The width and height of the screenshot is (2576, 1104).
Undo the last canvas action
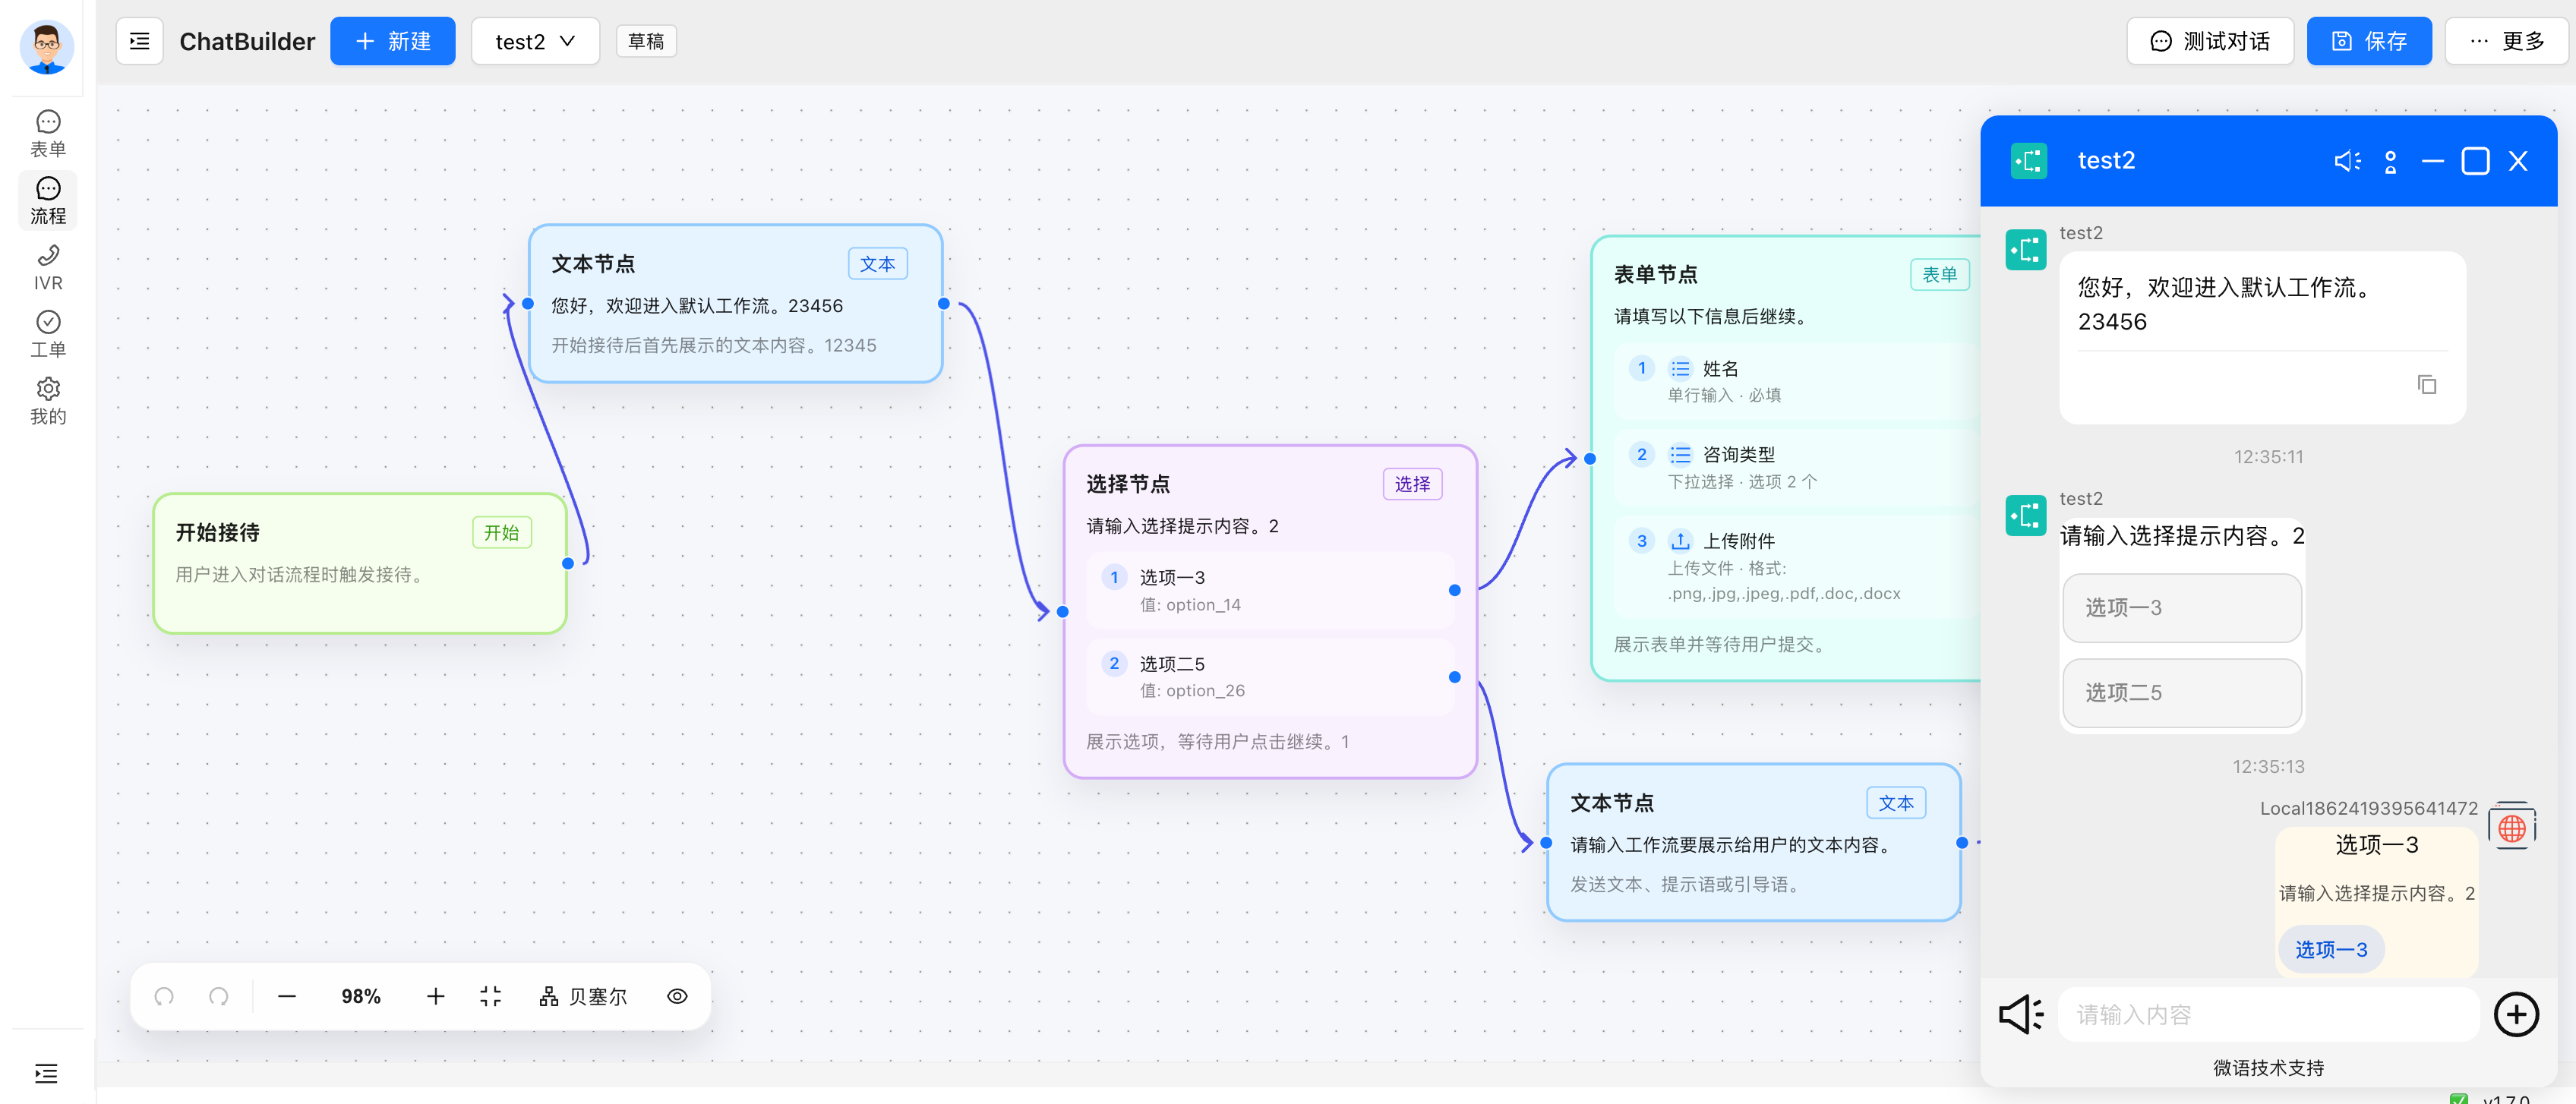[x=164, y=996]
